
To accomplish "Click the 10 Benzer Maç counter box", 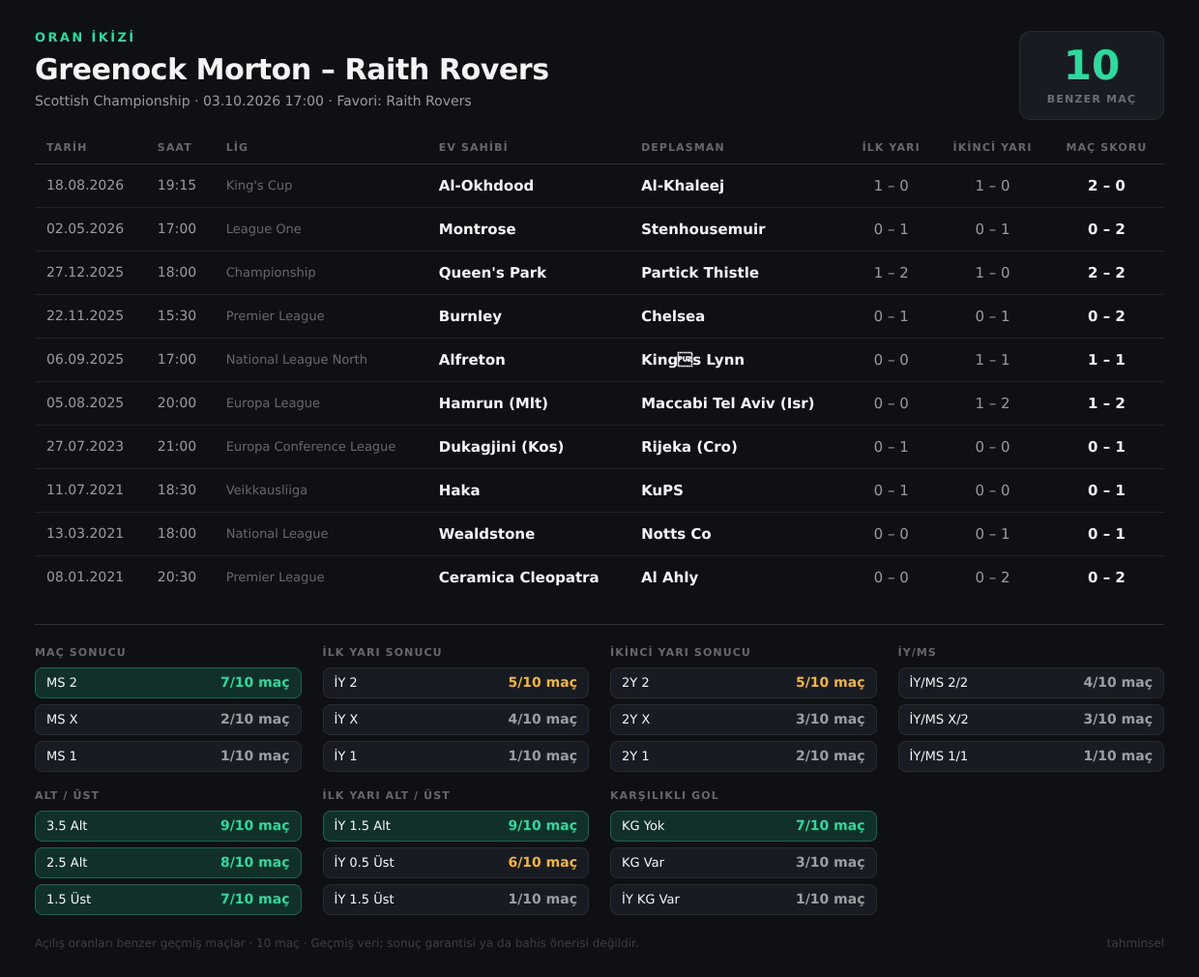I will tap(1091, 76).
